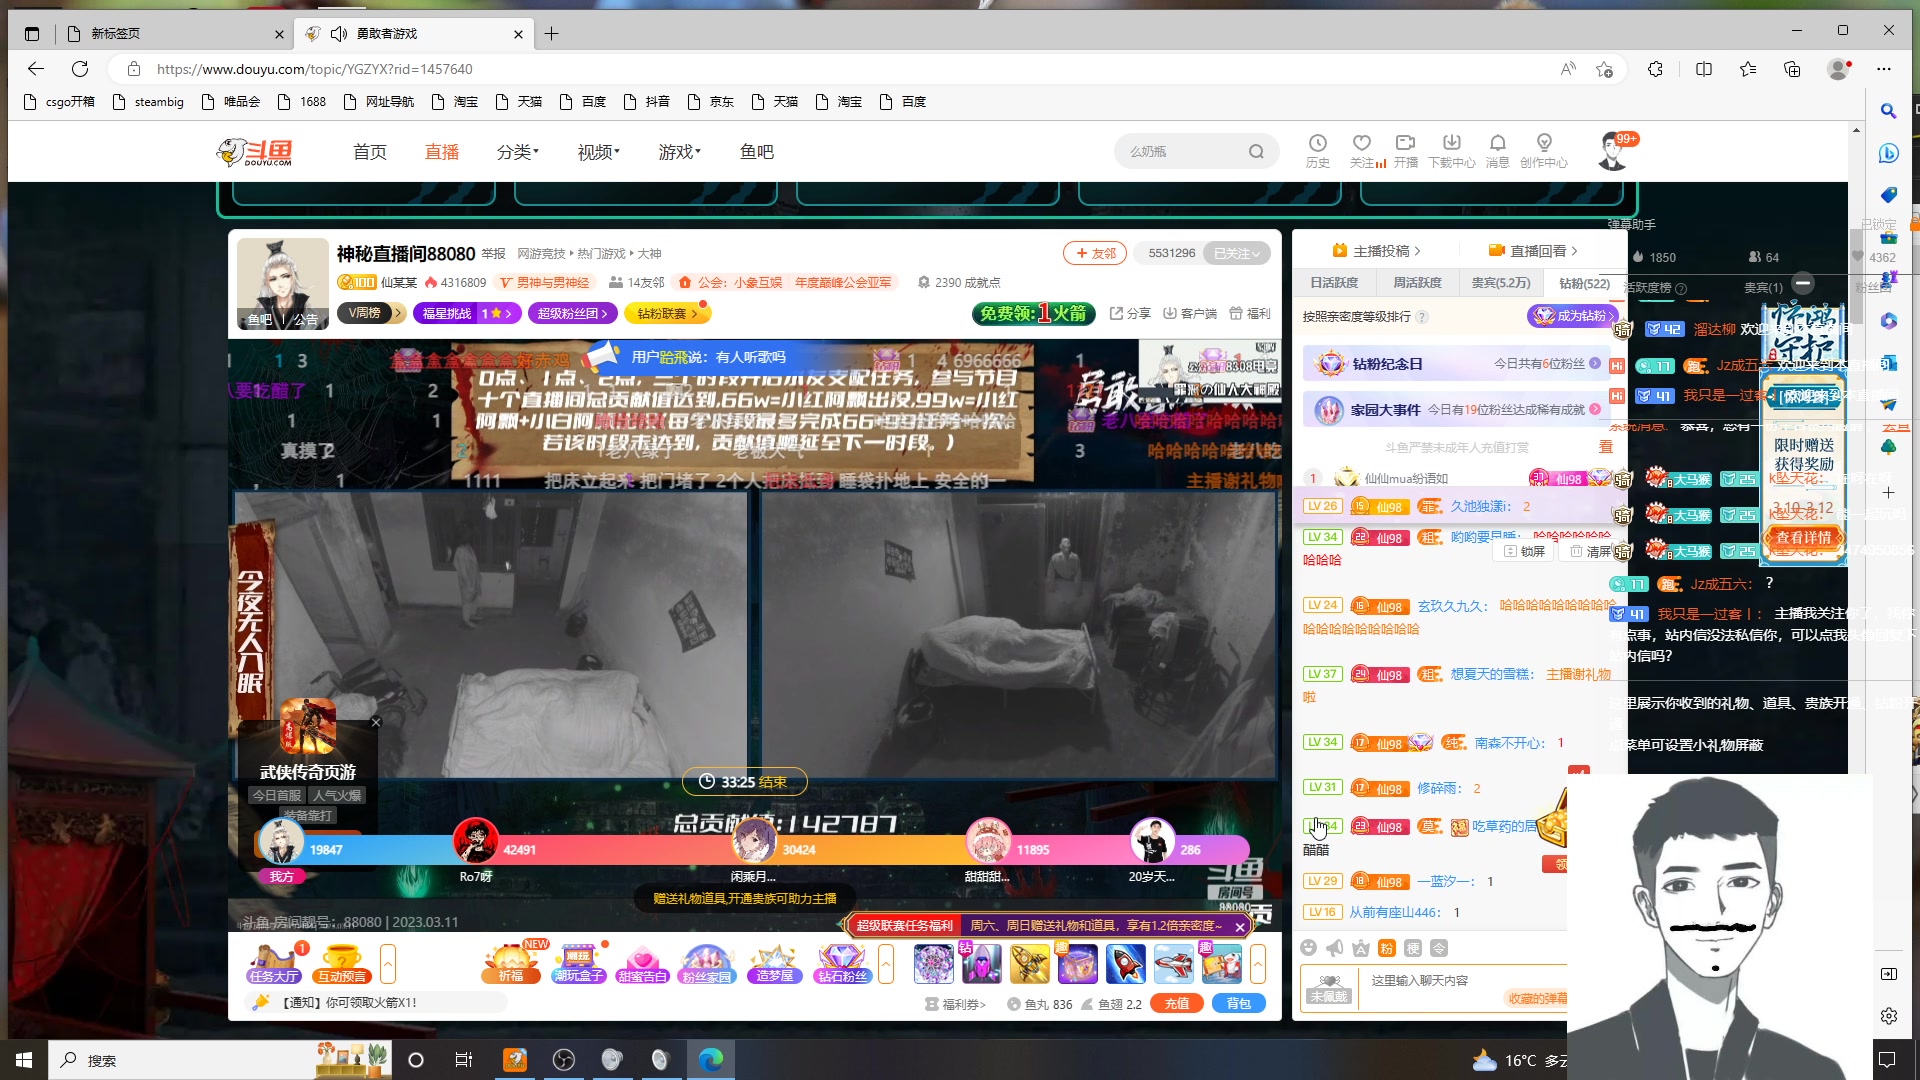Image resolution: width=1920 pixels, height=1080 pixels.
Task: Open the 钻石粉丝 diamond icon
Action: [841, 964]
